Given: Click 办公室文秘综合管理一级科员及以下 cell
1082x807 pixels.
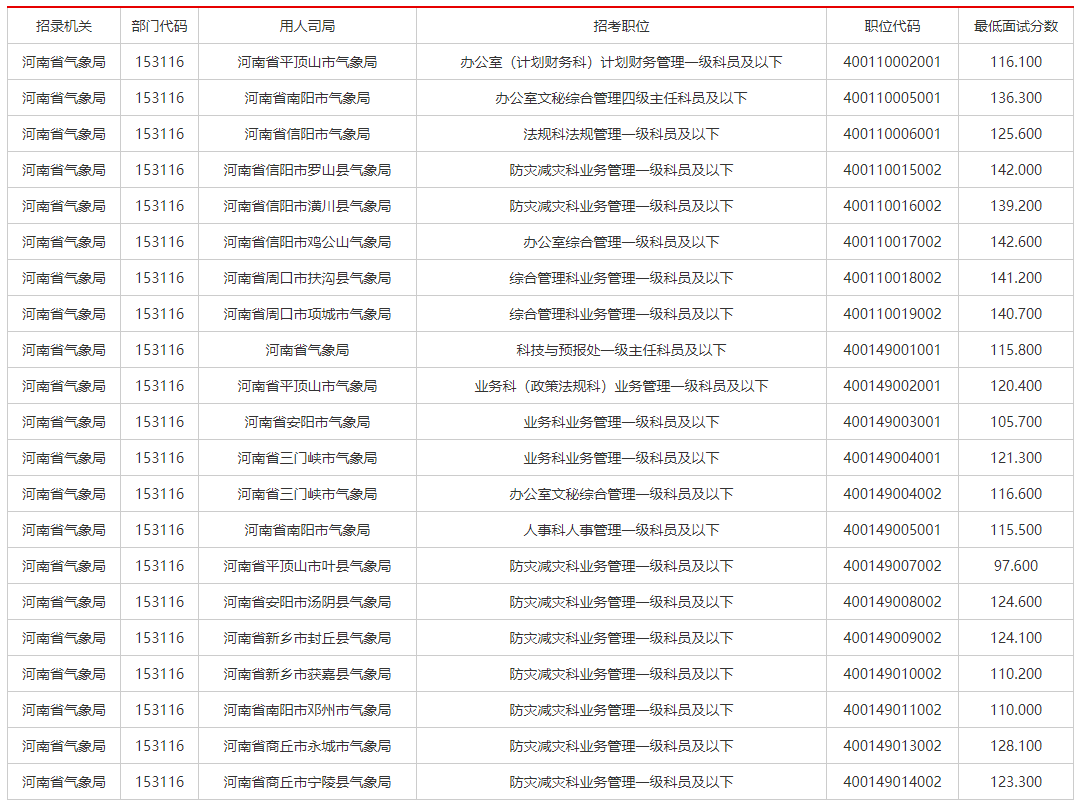Looking at the screenshot, I should (x=621, y=494).
